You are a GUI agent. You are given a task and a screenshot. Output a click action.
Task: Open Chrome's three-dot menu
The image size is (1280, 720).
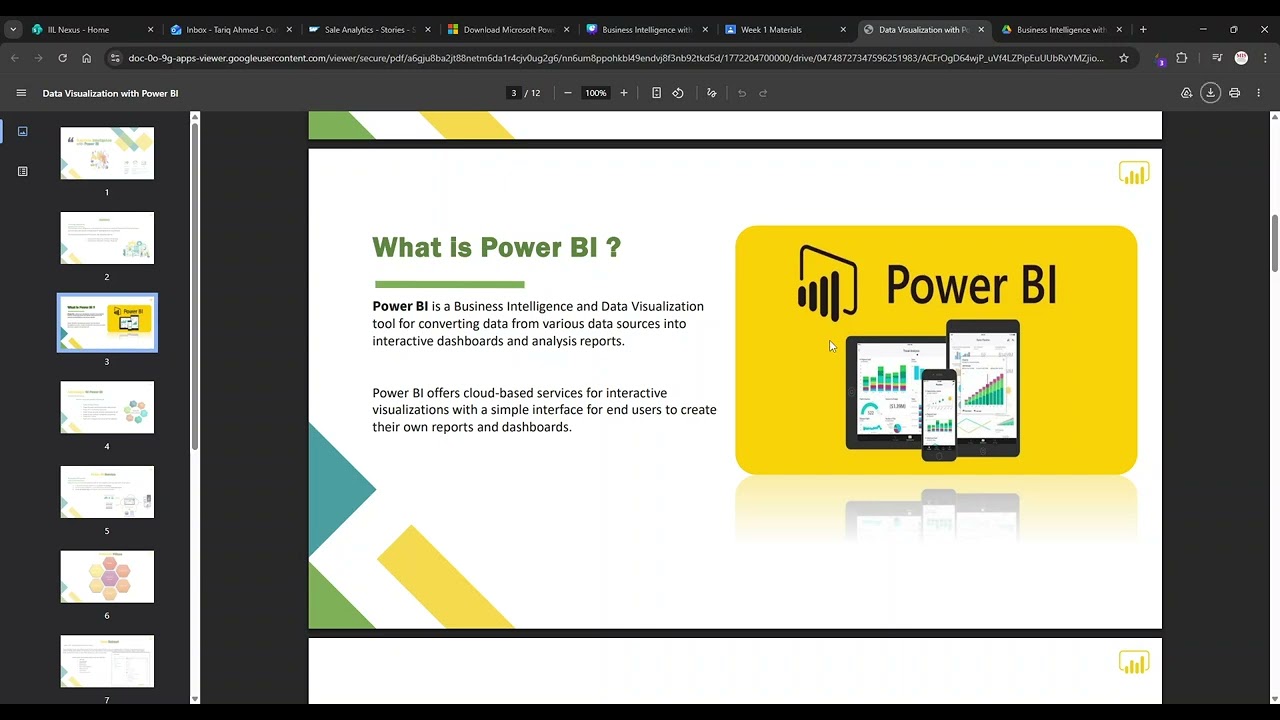[x=1264, y=58]
